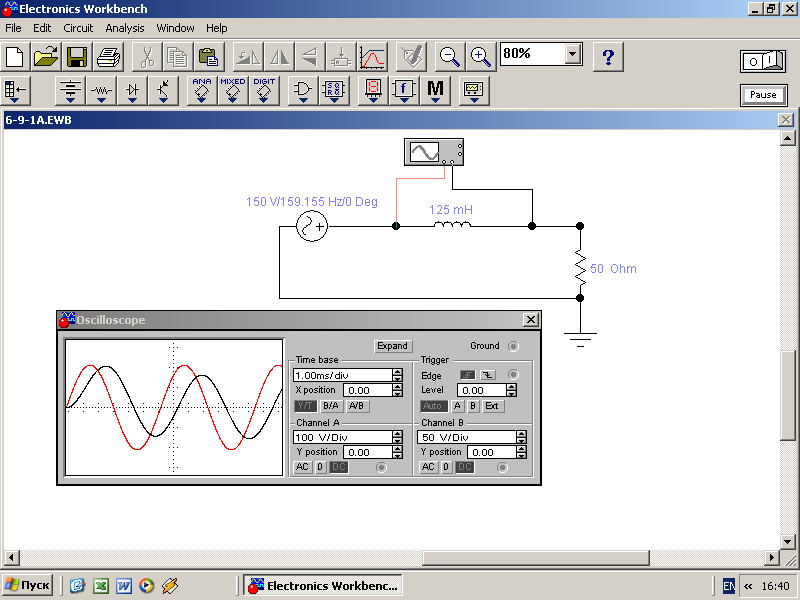Select Y/T display mode on oscilloscope

click(x=305, y=406)
